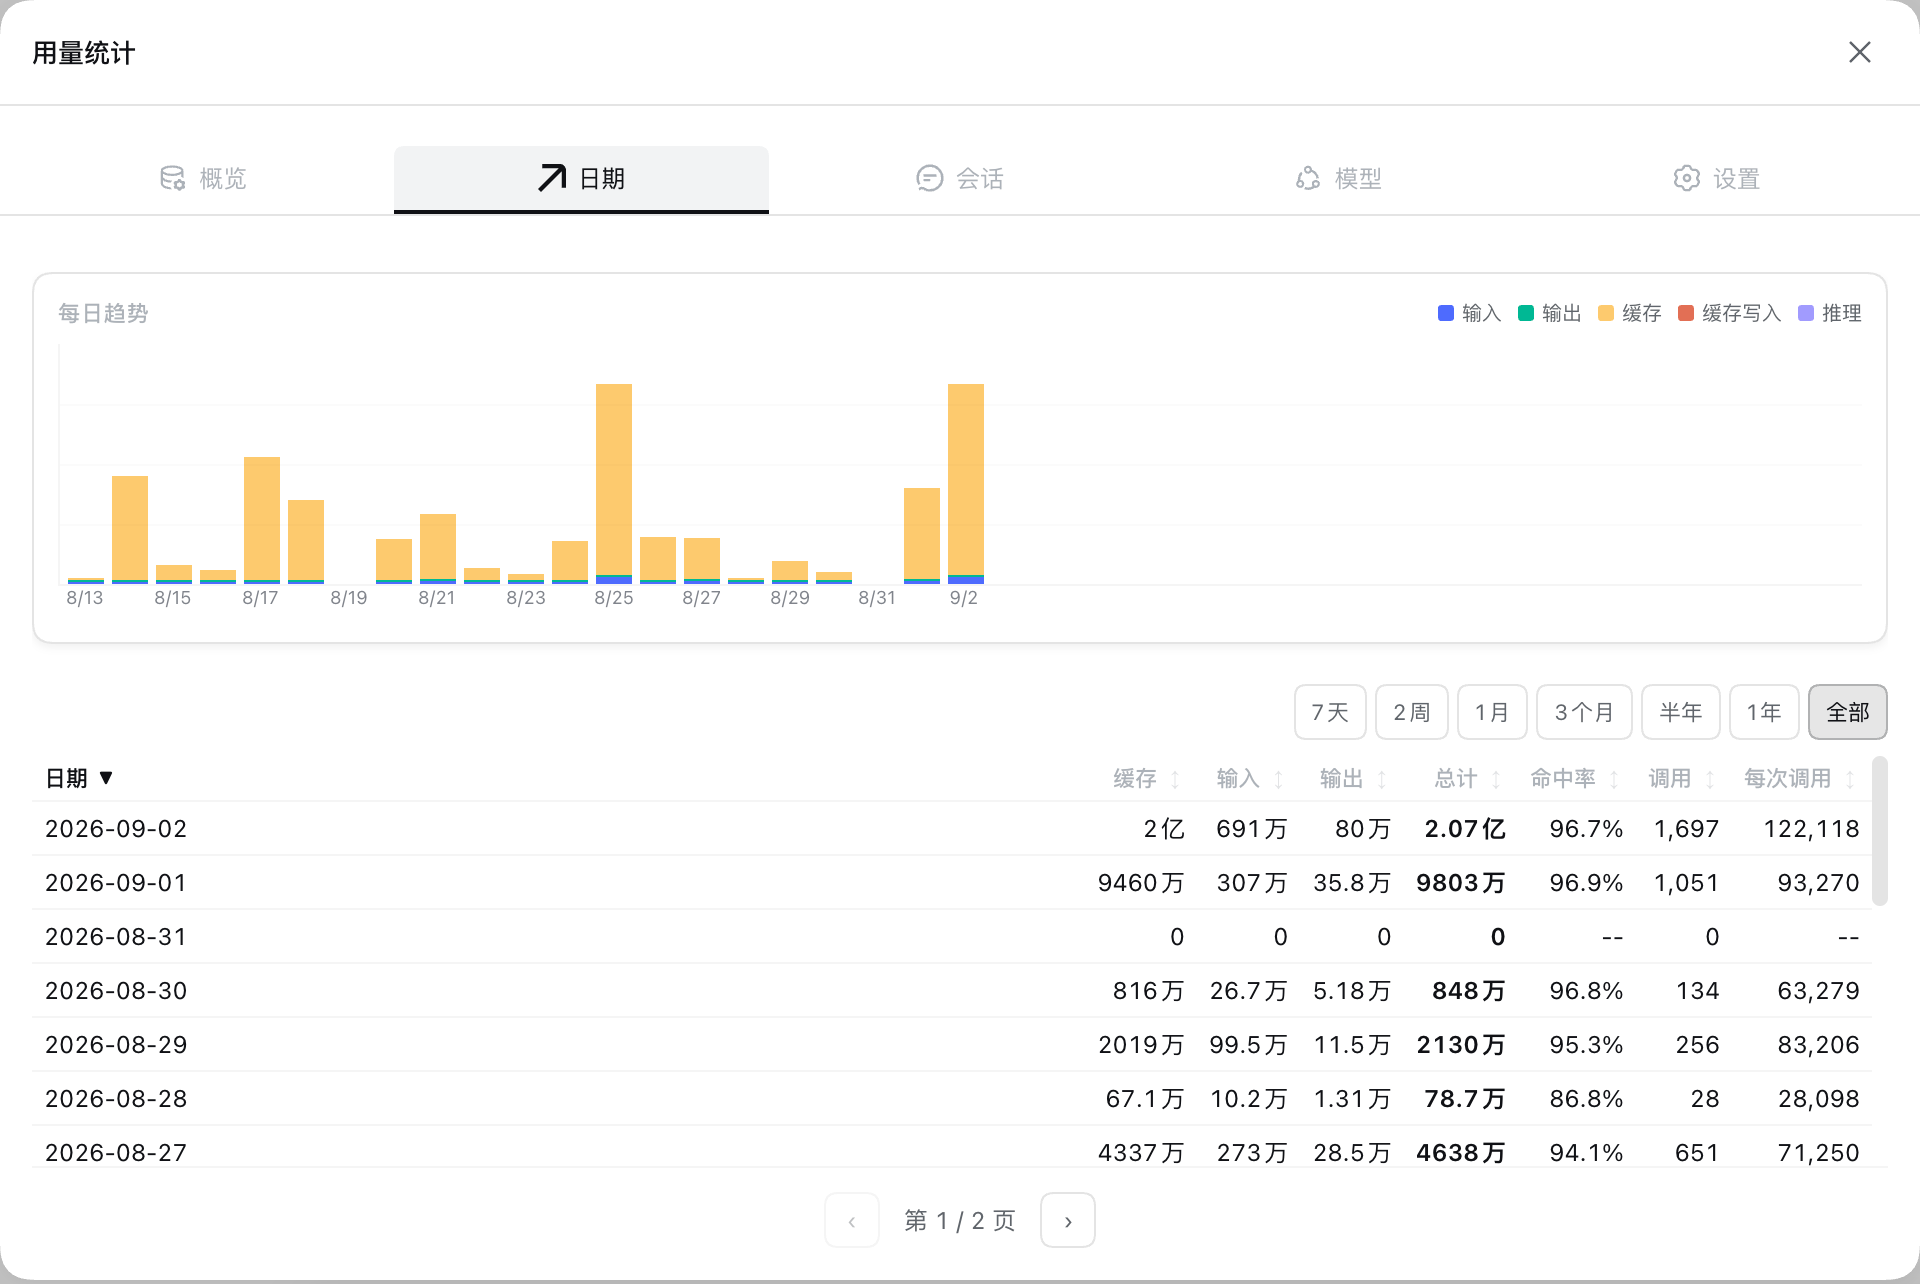Click previous page arrow
The height and width of the screenshot is (1284, 1920).
(852, 1220)
